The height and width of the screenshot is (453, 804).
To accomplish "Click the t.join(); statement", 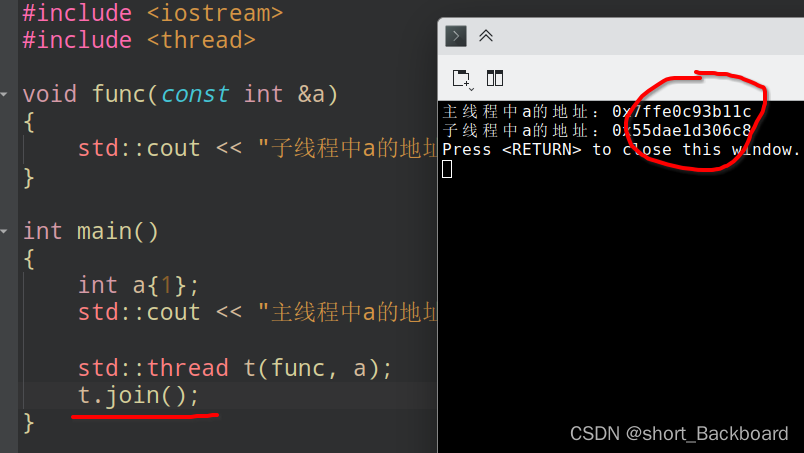I will (138, 395).
